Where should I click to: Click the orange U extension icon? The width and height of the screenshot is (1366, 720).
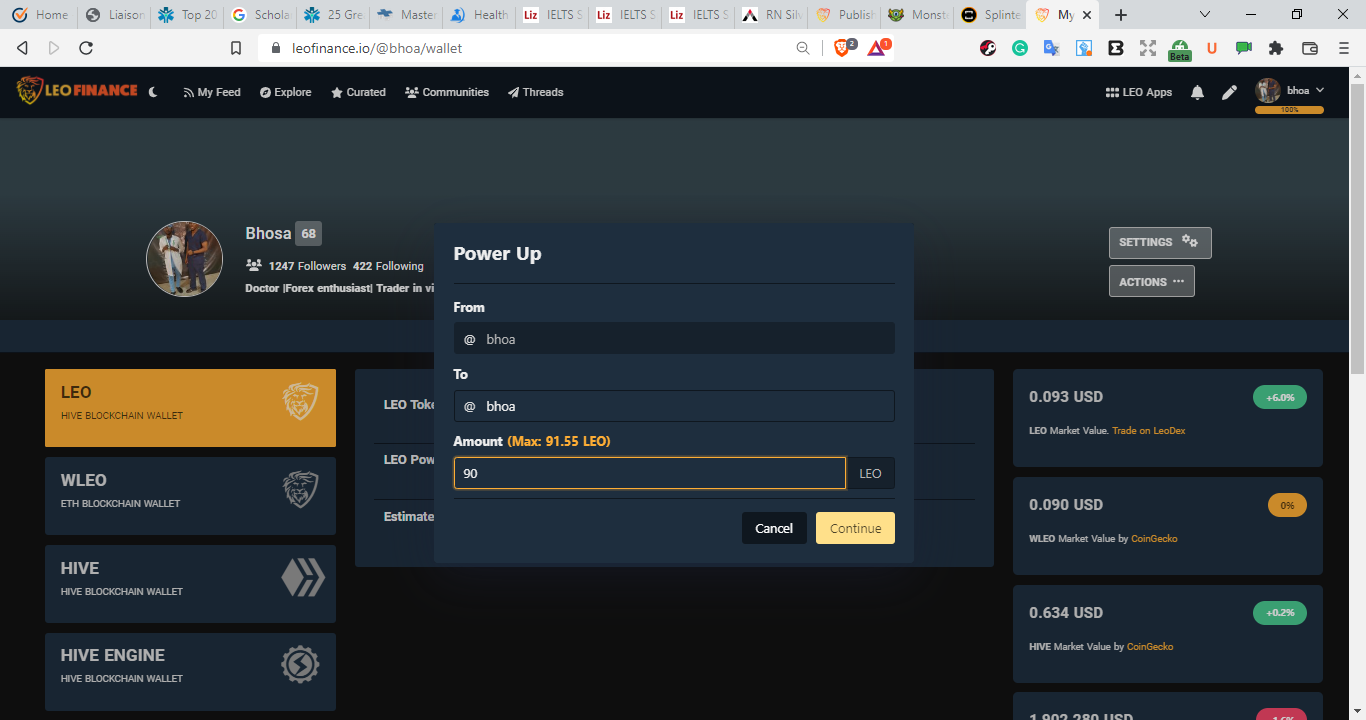(1212, 47)
